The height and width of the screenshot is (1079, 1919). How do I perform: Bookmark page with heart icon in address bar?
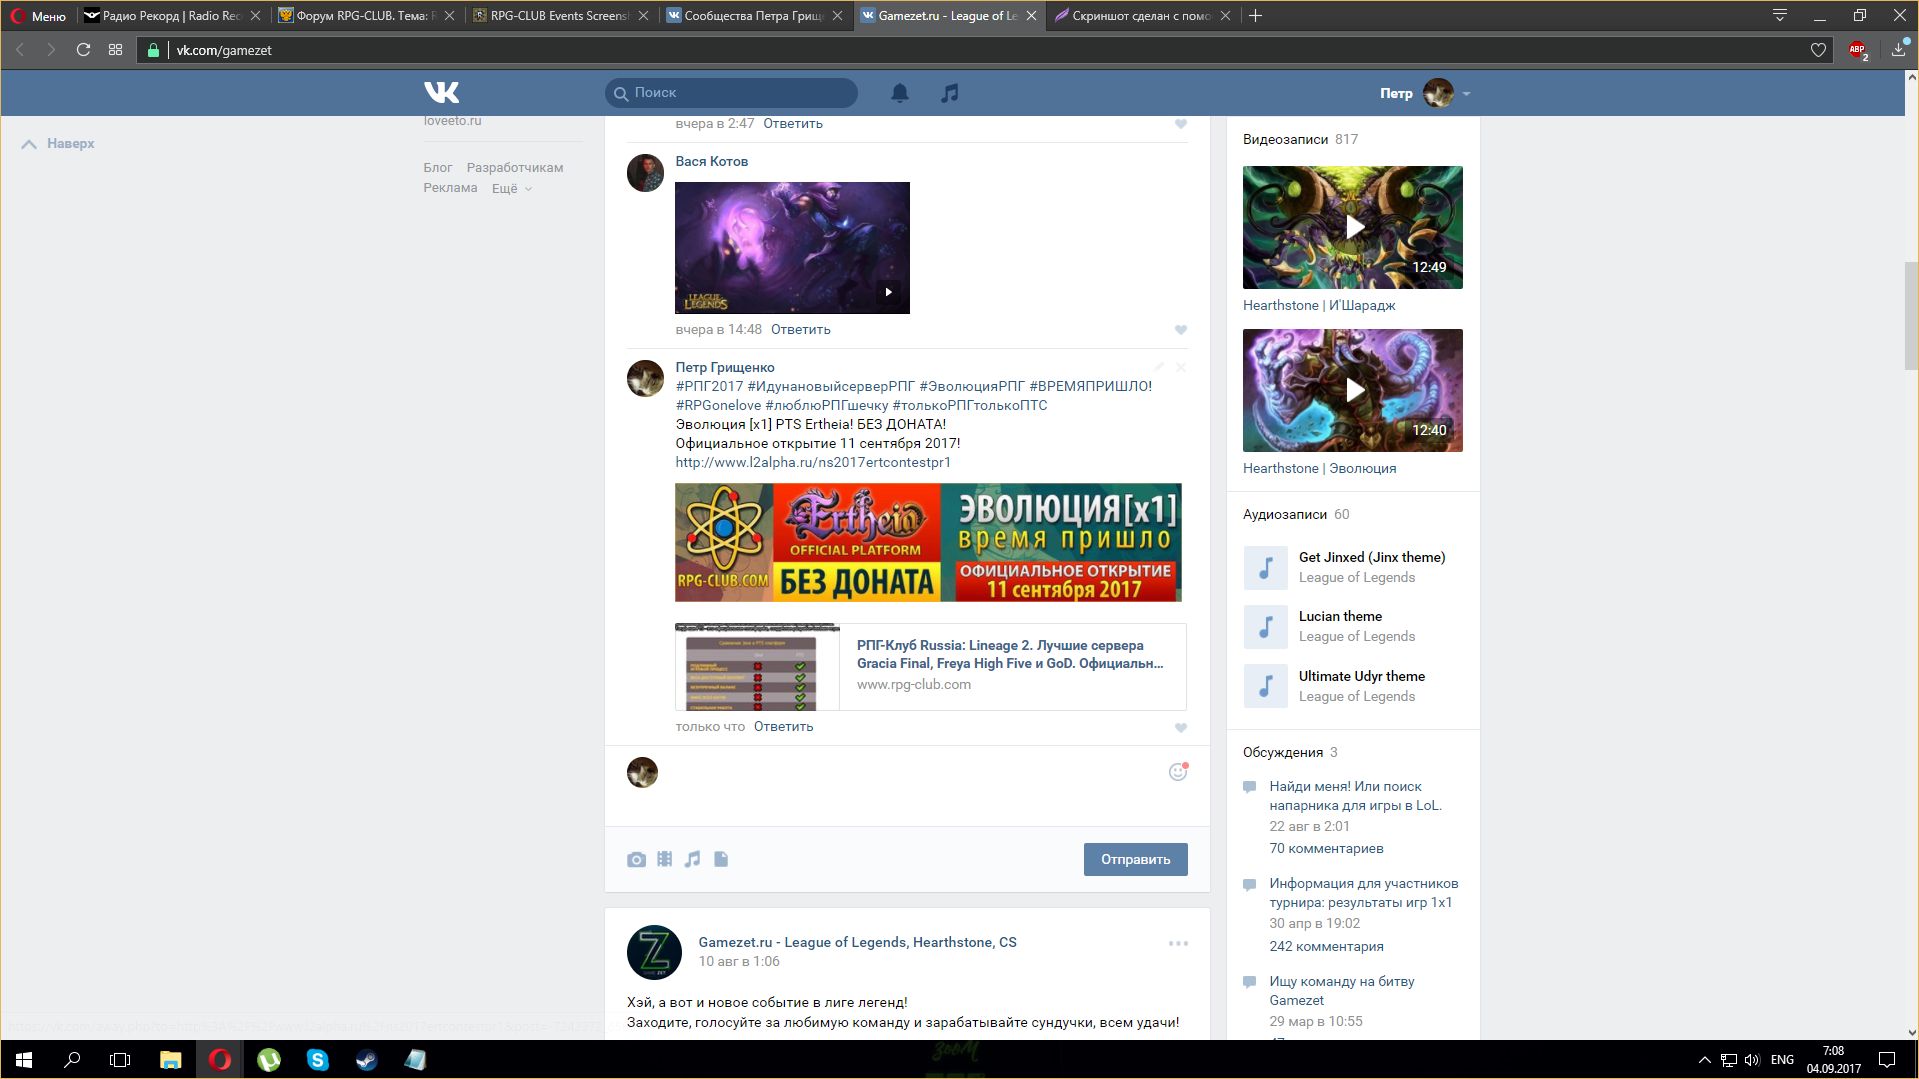tap(1818, 50)
